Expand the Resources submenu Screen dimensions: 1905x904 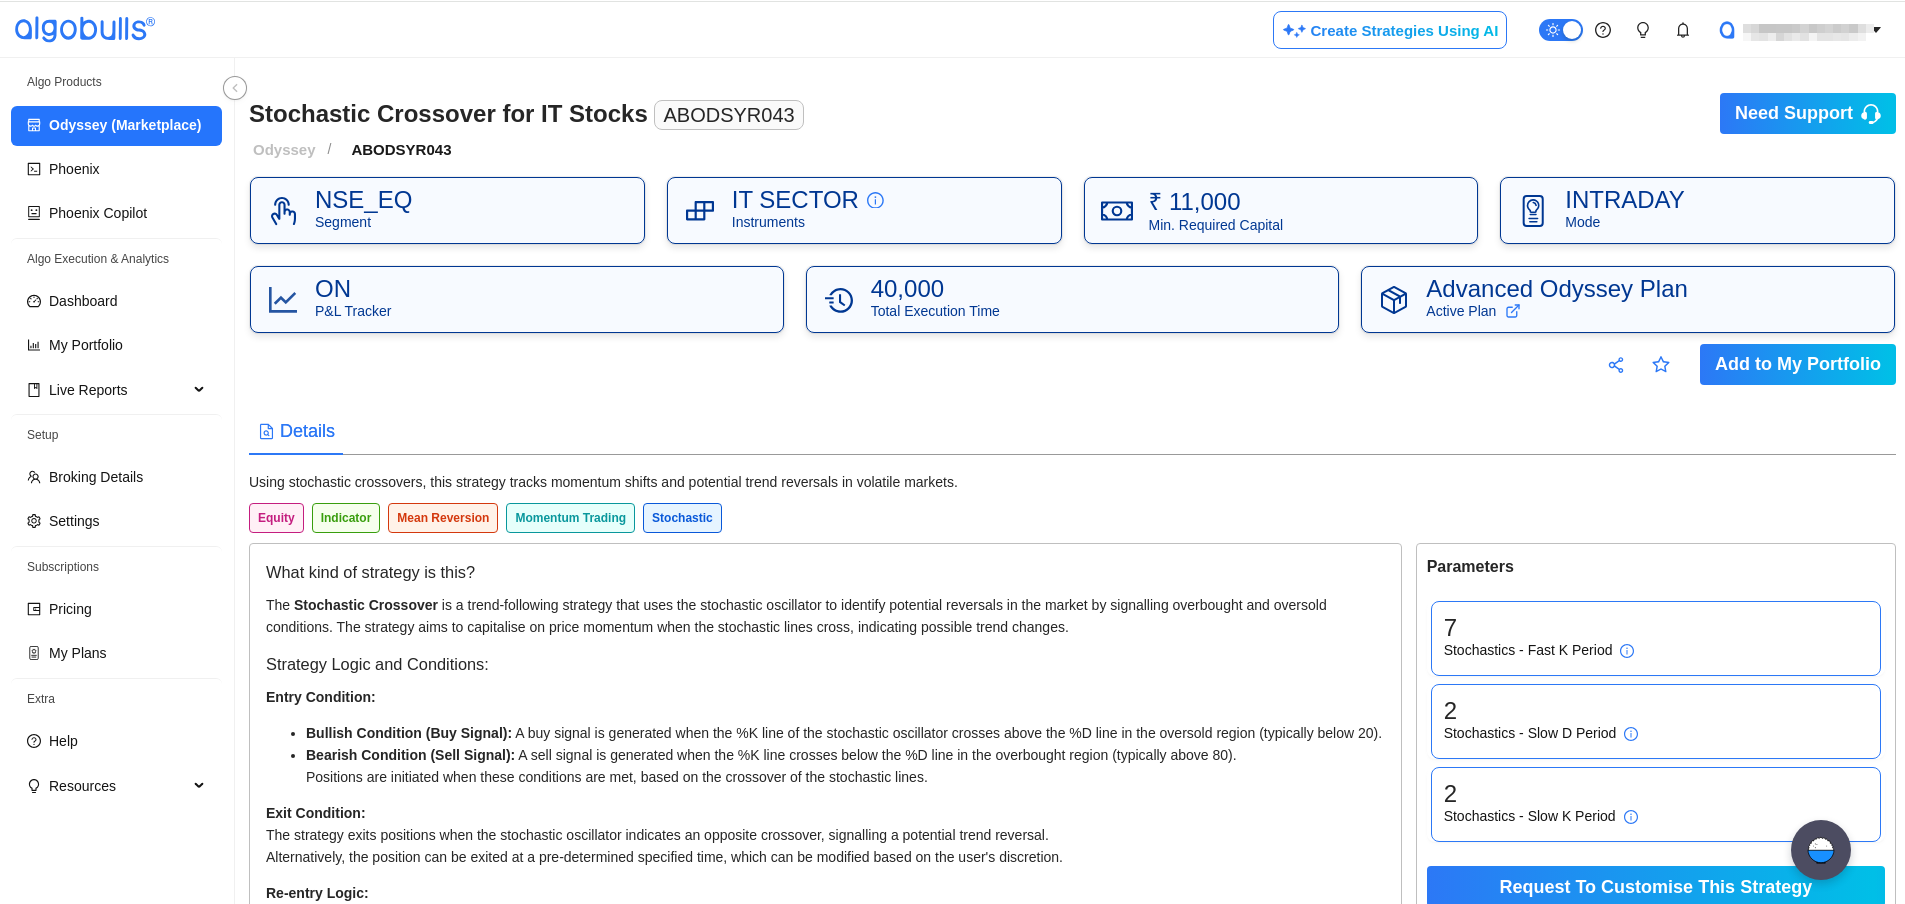coord(199,786)
